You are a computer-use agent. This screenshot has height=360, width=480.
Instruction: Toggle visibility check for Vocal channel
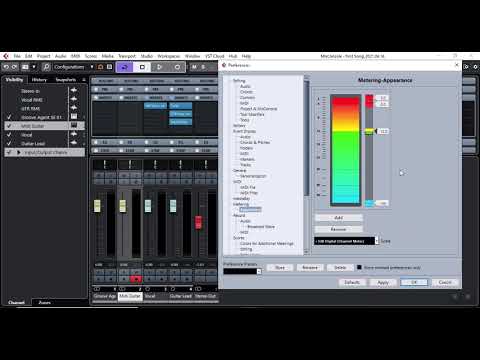9,135
